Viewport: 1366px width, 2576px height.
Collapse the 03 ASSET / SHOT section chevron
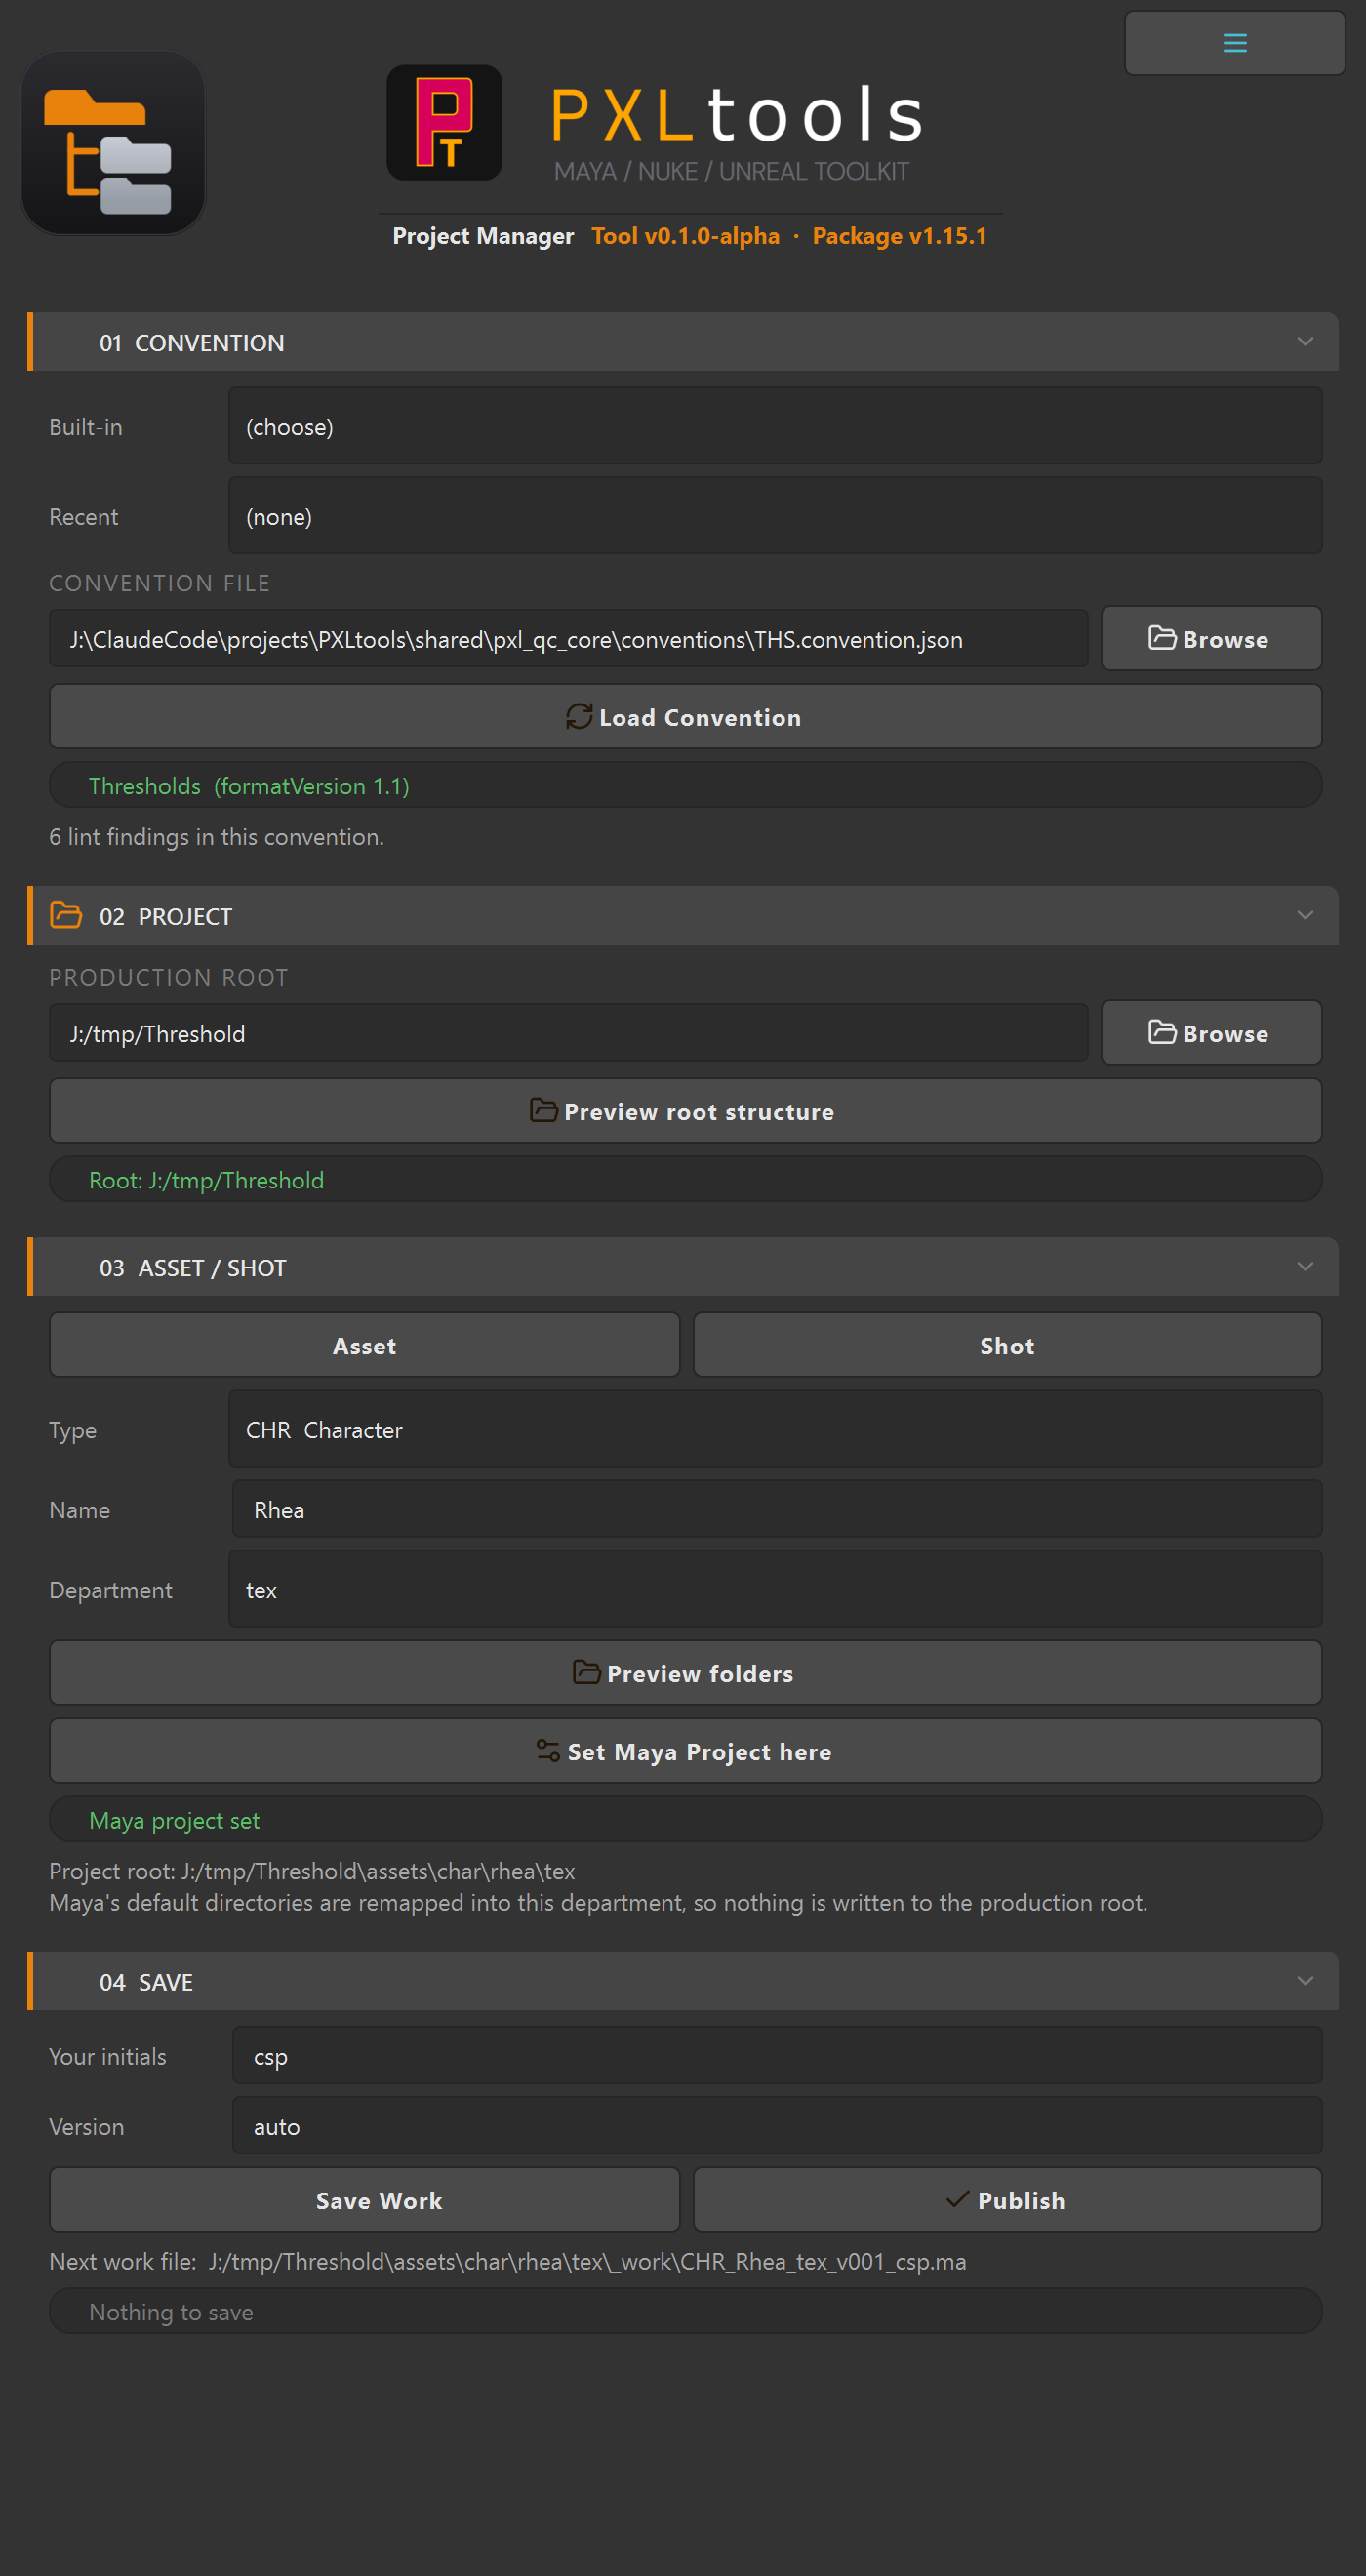(x=1305, y=1267)
